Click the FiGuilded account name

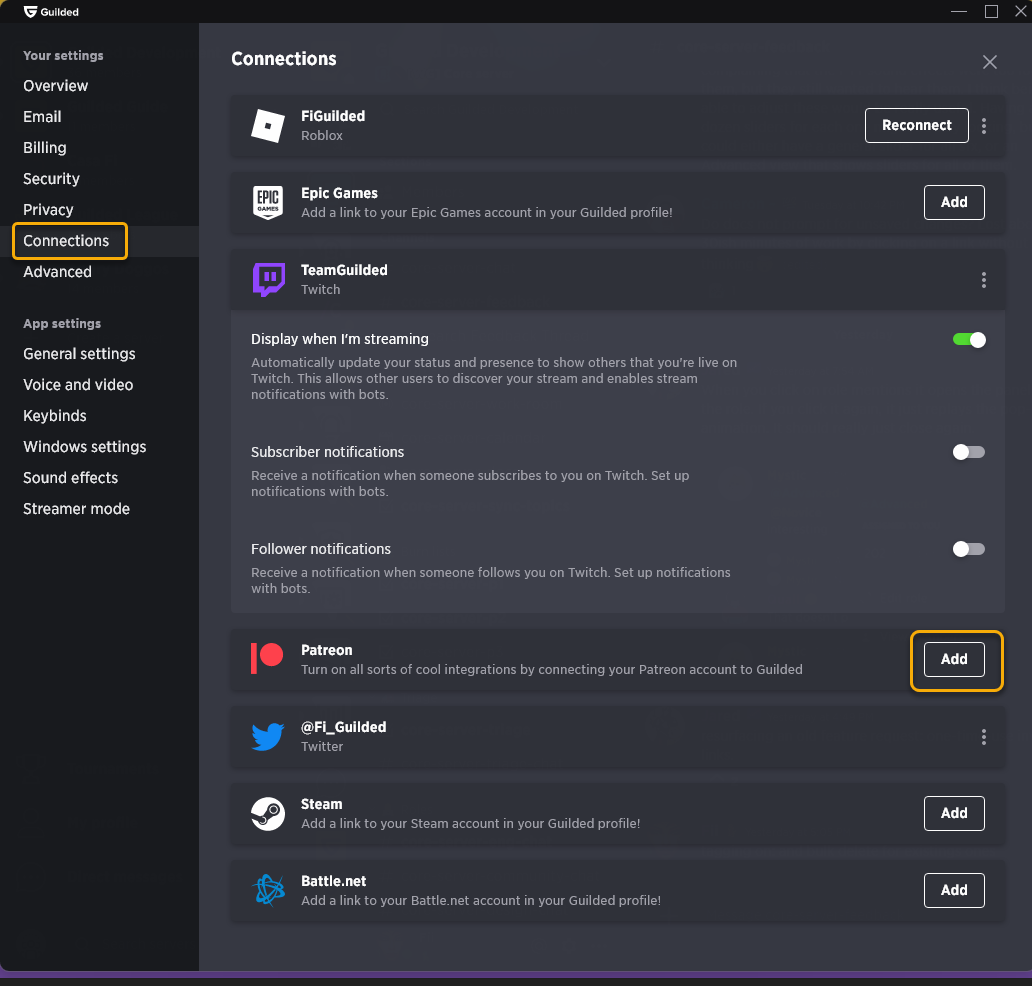pos(333,116)
